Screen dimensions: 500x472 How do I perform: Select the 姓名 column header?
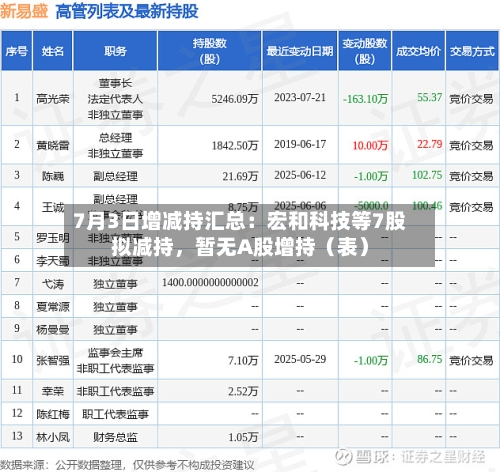click(53, 51)
